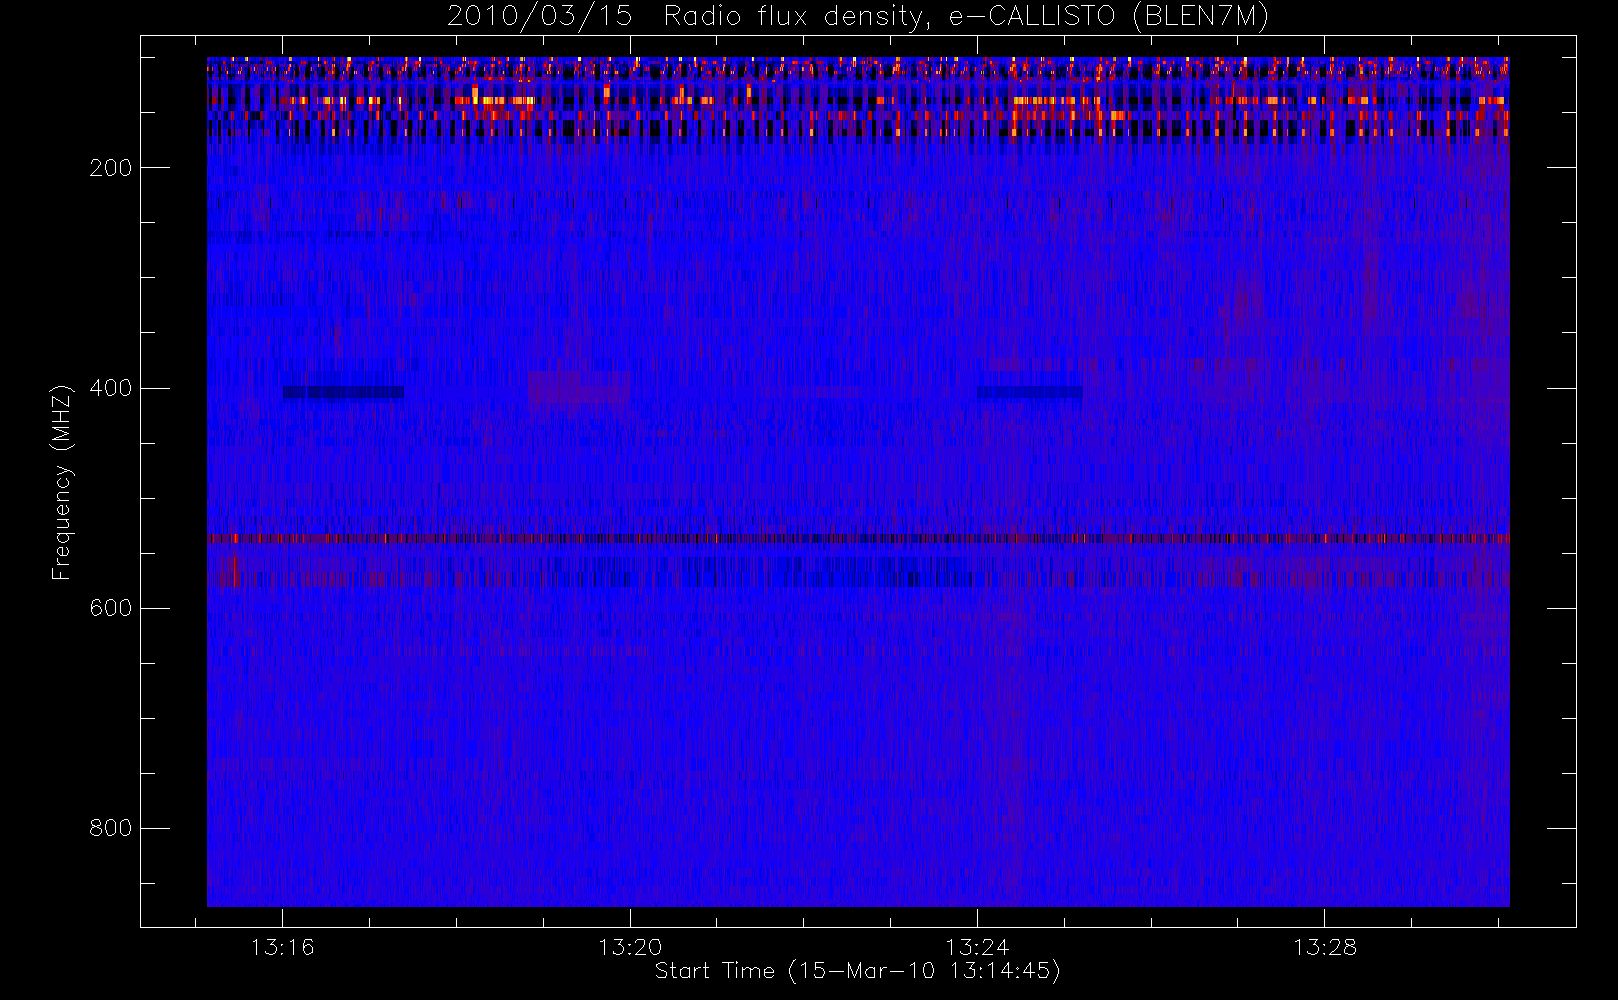Screen dimensions: 1618x1000
Task: Click the plot title 'Radio flux density, e-CALLISTO (BLEN7M)'
Action: [966, 17]
